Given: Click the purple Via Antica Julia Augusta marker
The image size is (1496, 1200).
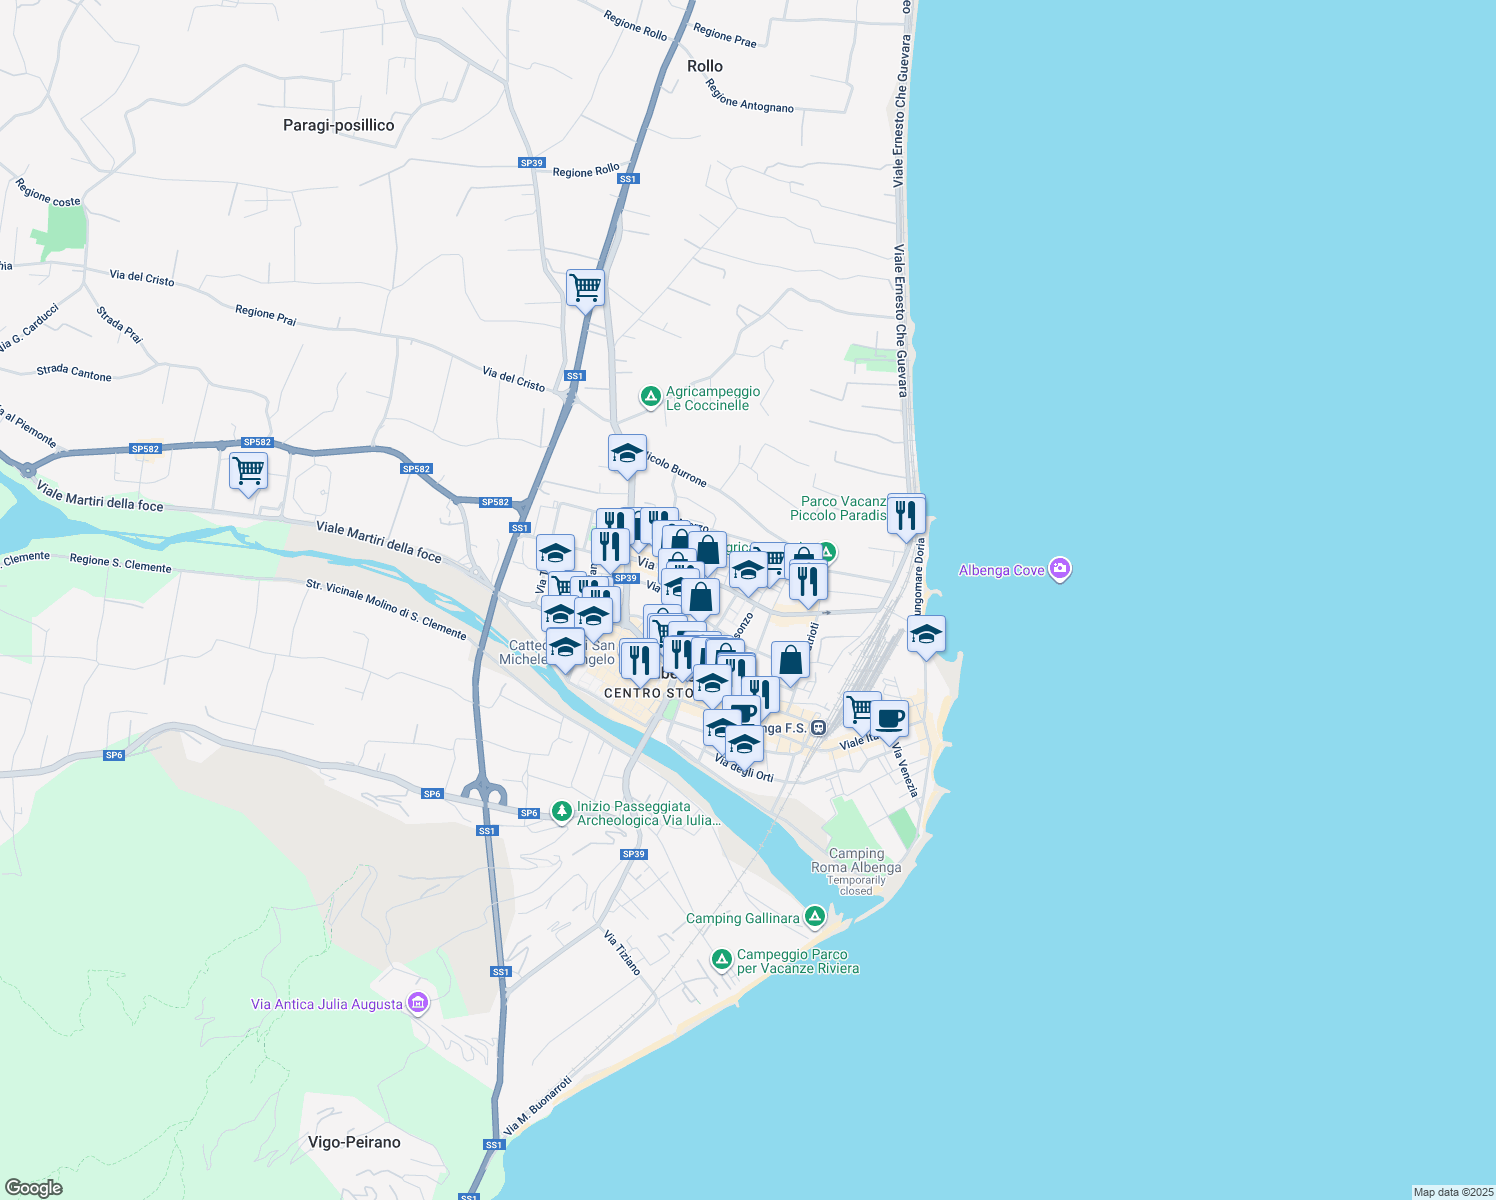Looking at the screenshot, I should pyautogui.click(x=418, y=1002).
